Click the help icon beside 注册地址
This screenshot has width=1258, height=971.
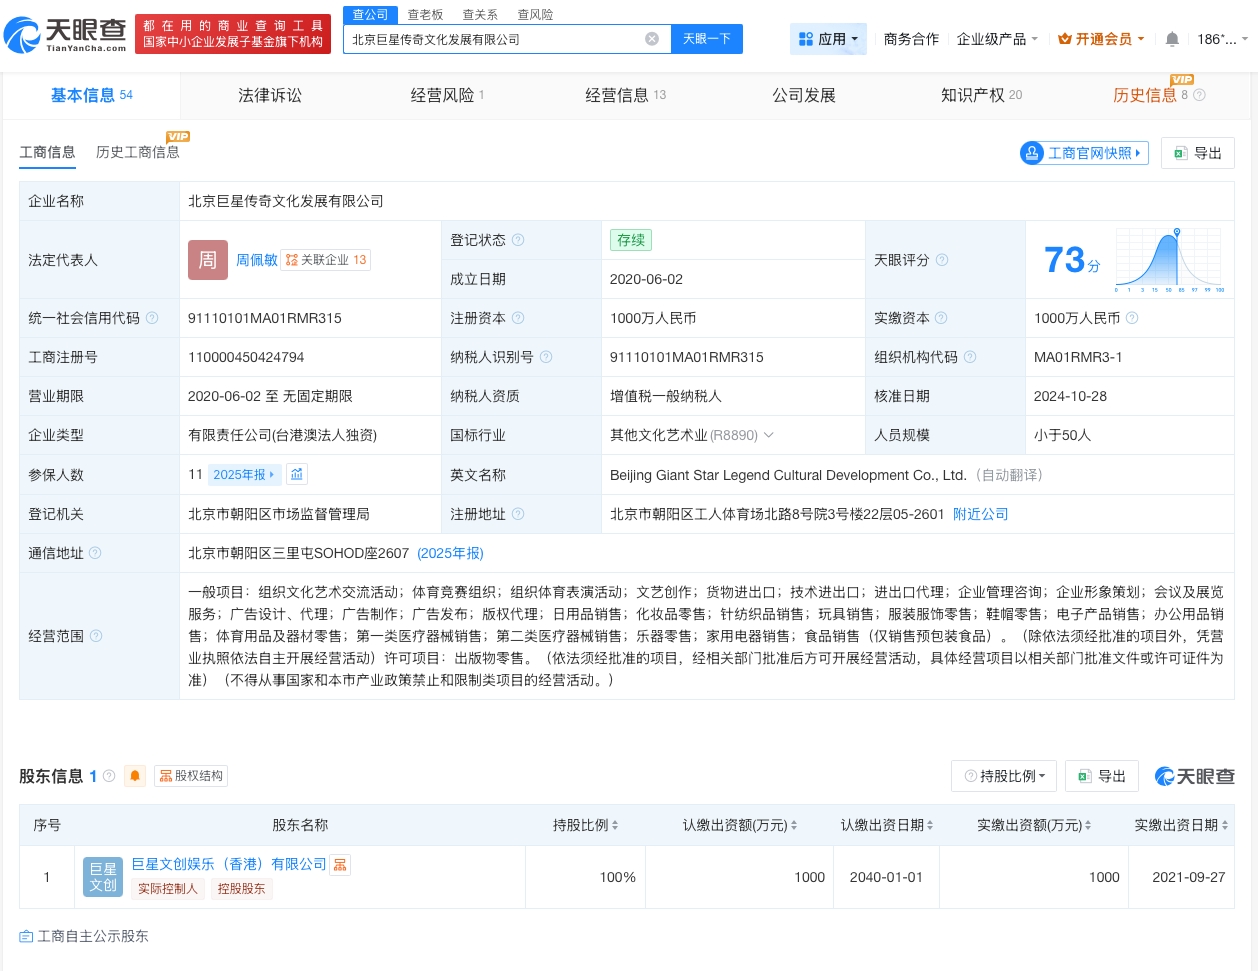[518, 514]
